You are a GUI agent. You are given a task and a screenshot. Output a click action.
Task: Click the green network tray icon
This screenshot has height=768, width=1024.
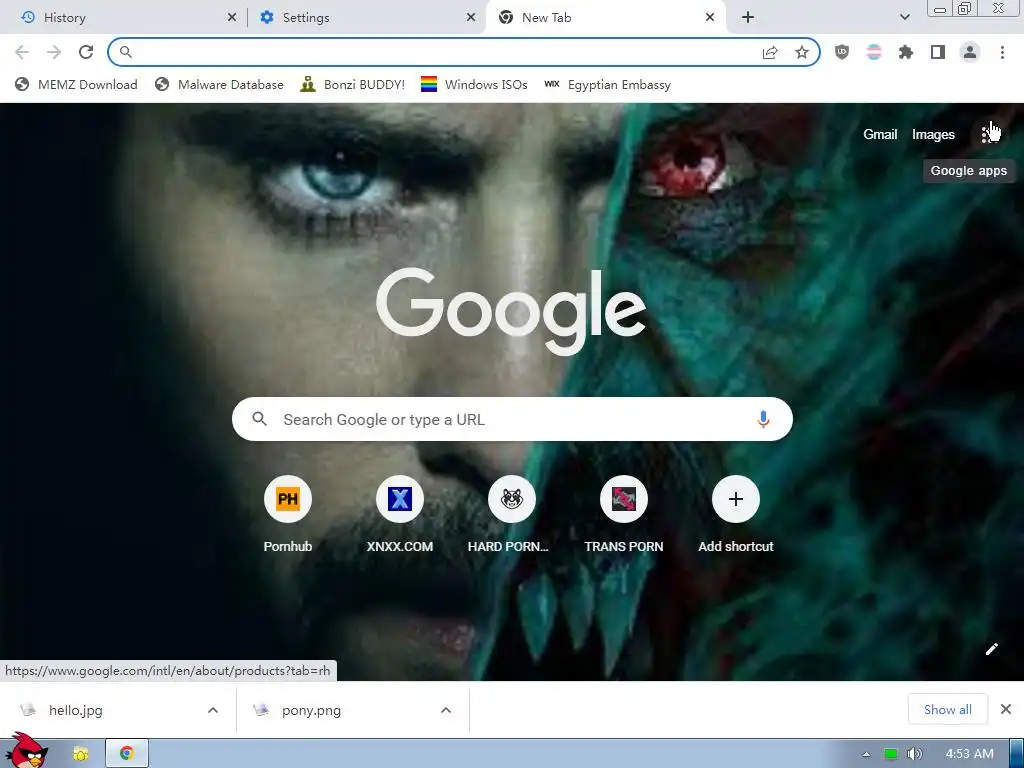(x=891, y=754)
